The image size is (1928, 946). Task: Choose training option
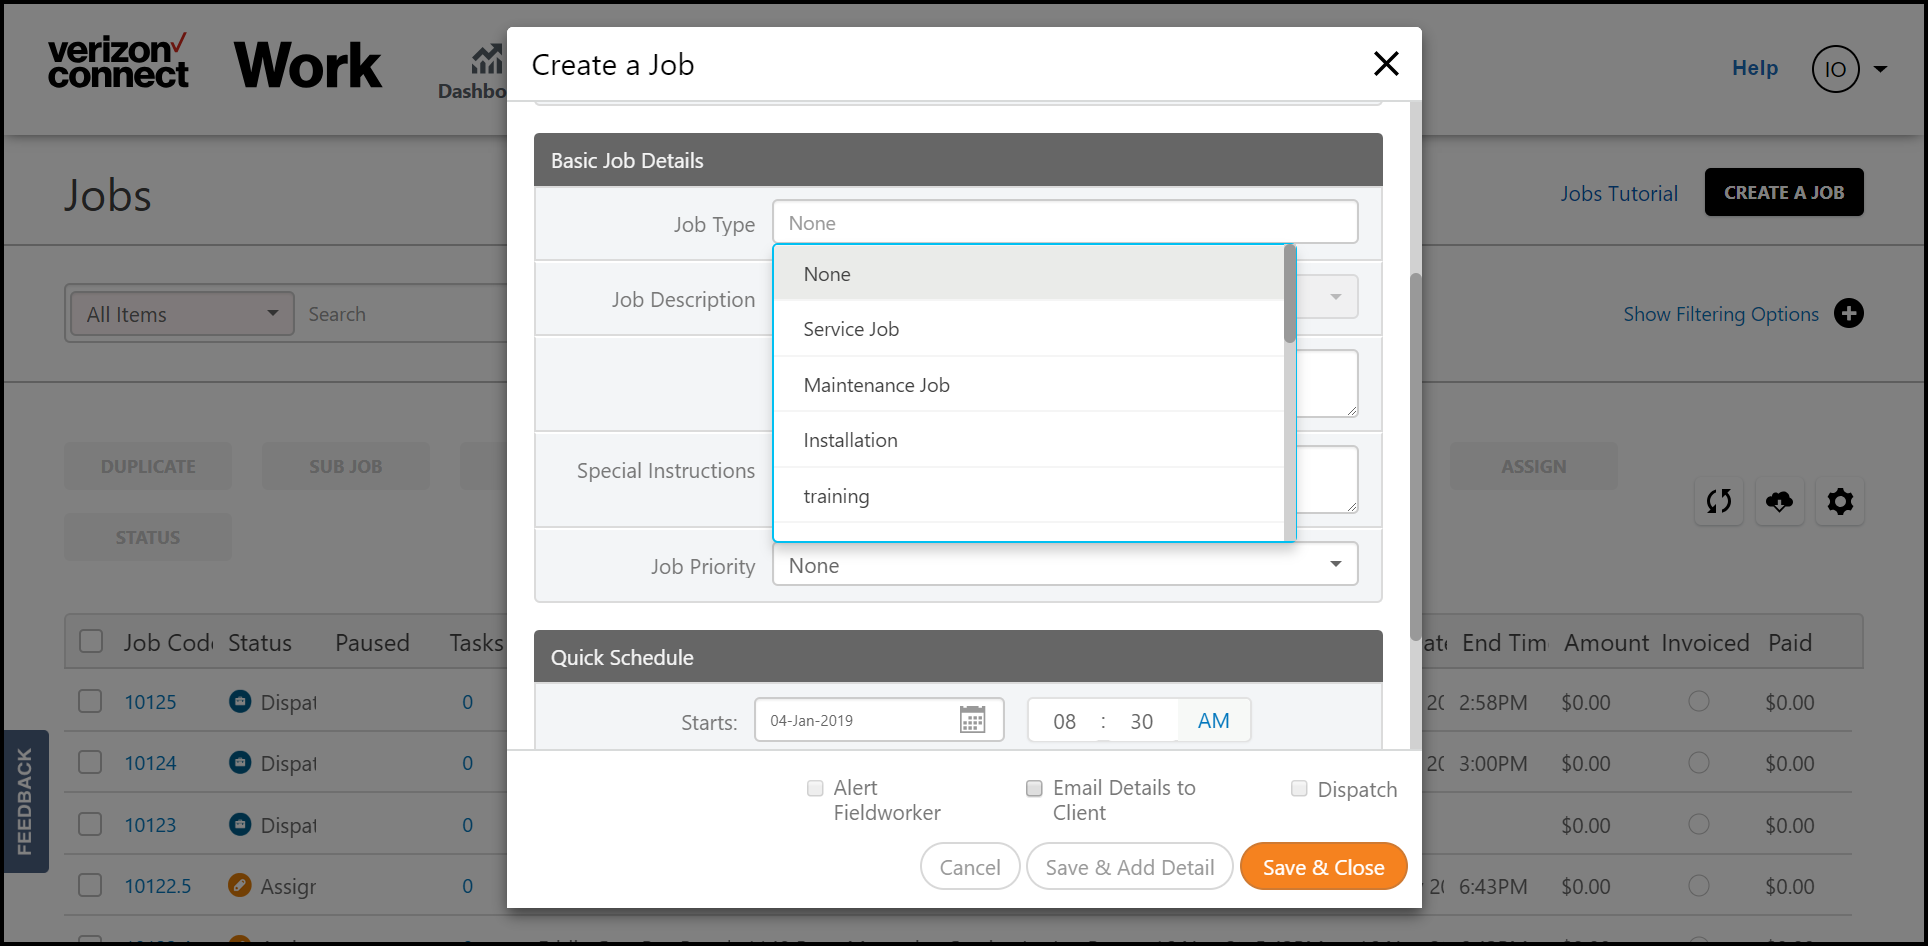[1029, 496]
